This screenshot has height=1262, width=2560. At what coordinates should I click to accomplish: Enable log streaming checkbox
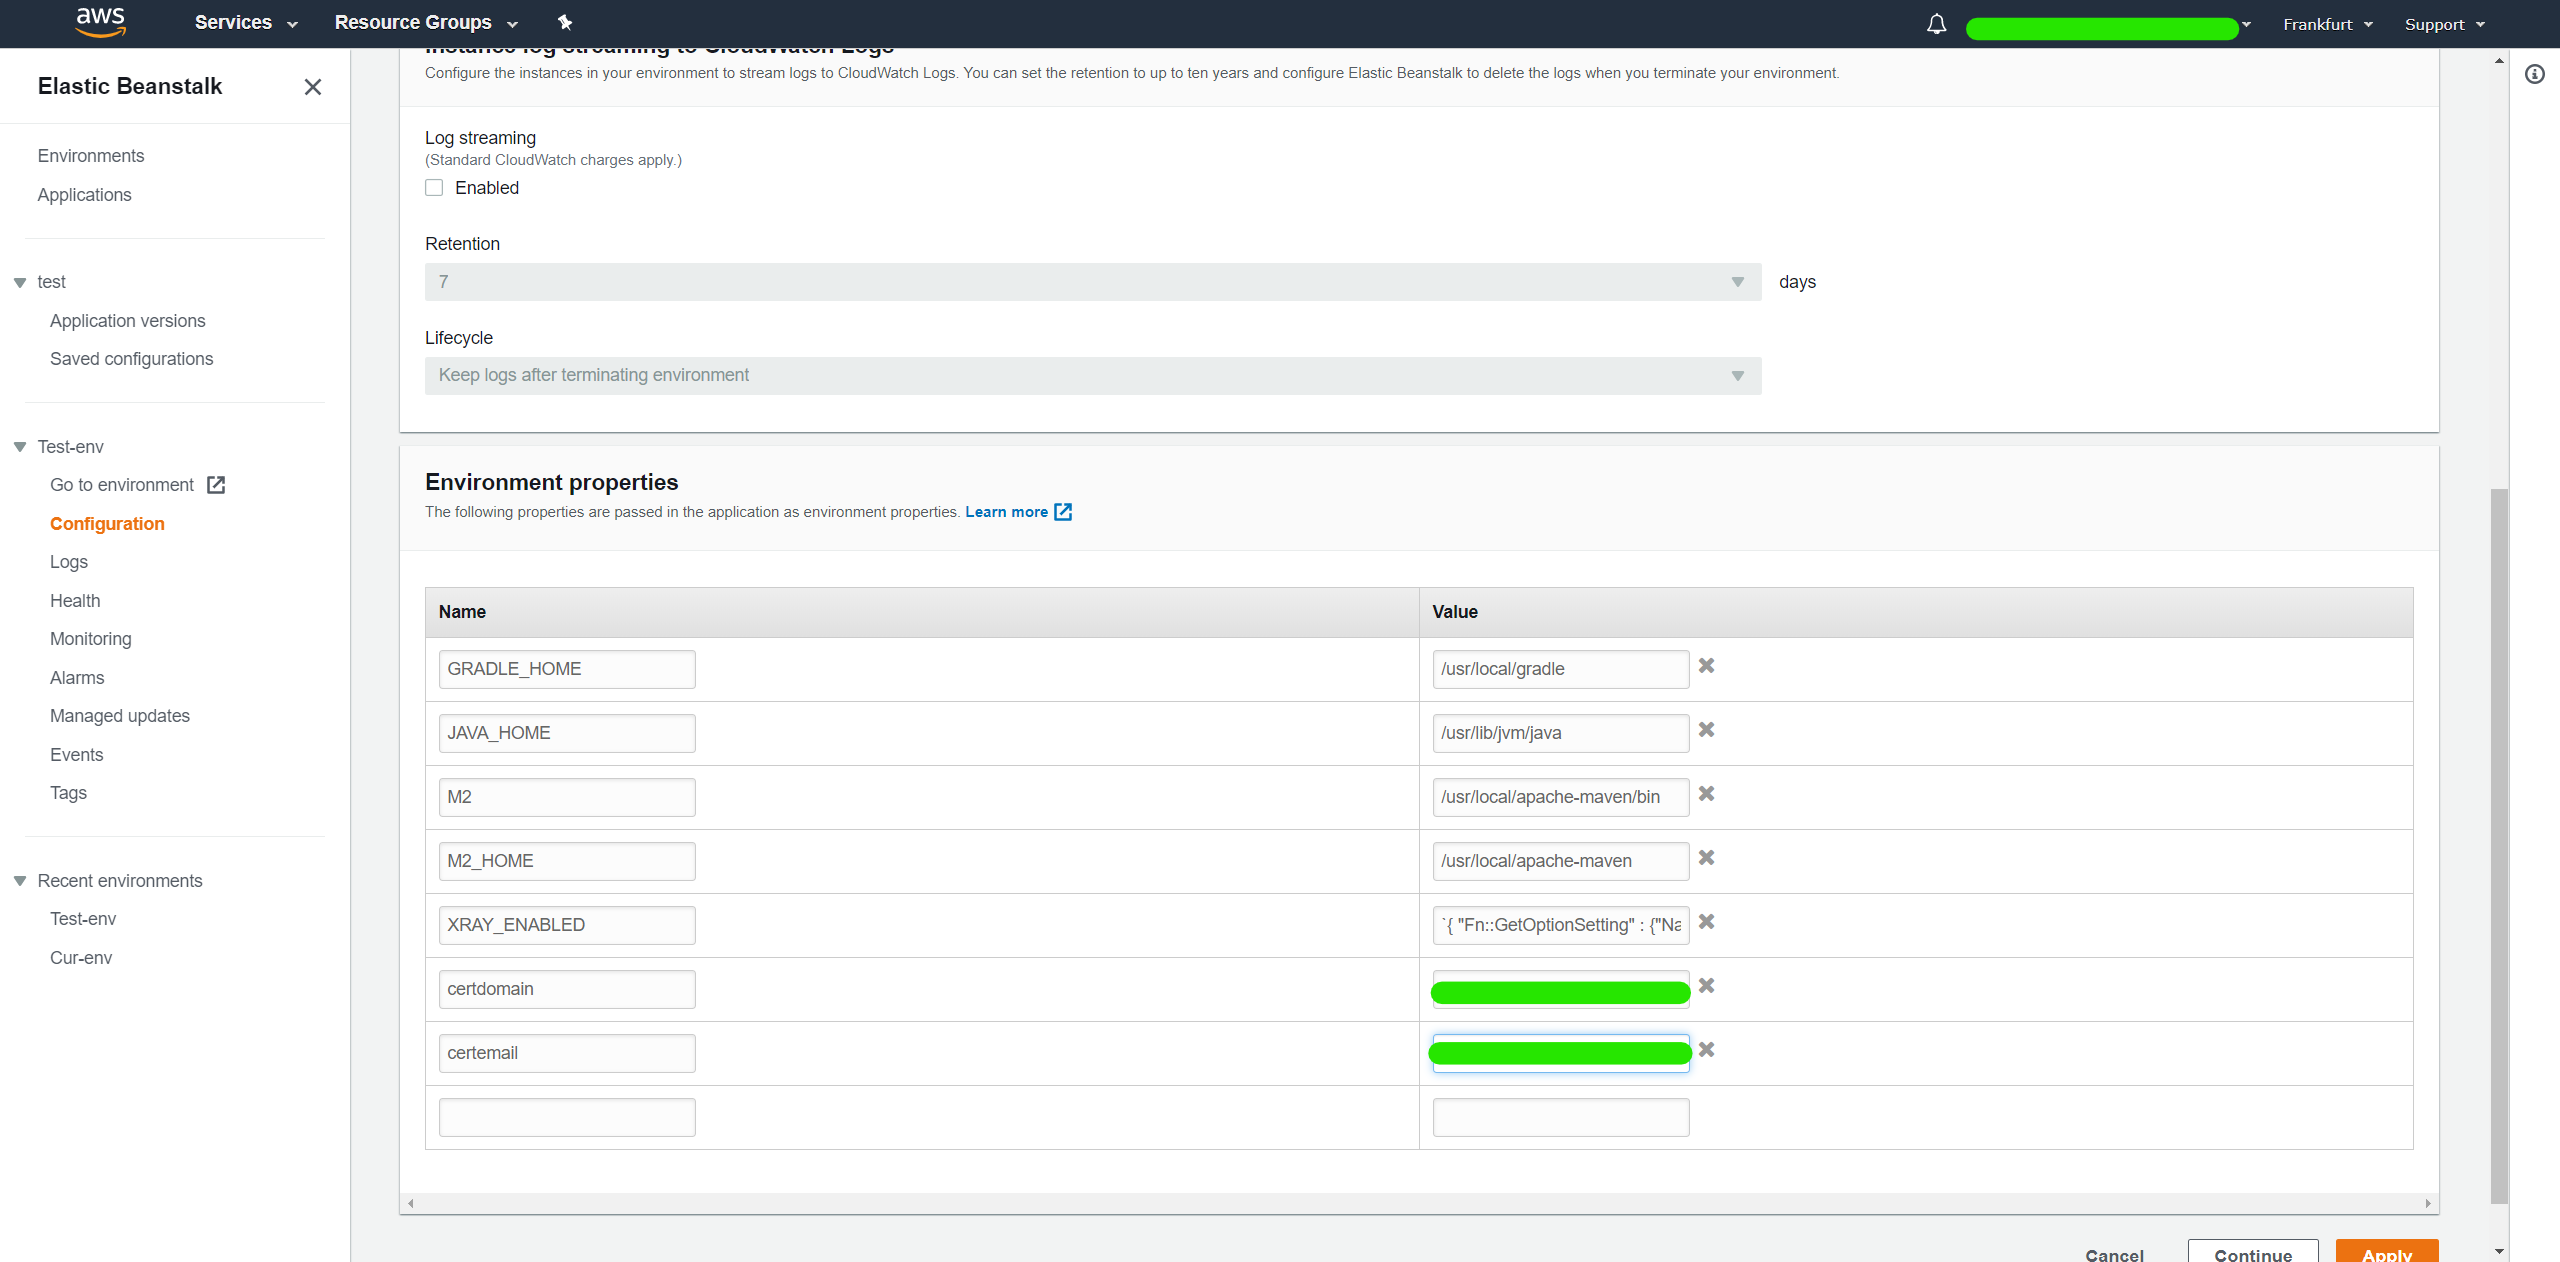(x=434, y=188)
